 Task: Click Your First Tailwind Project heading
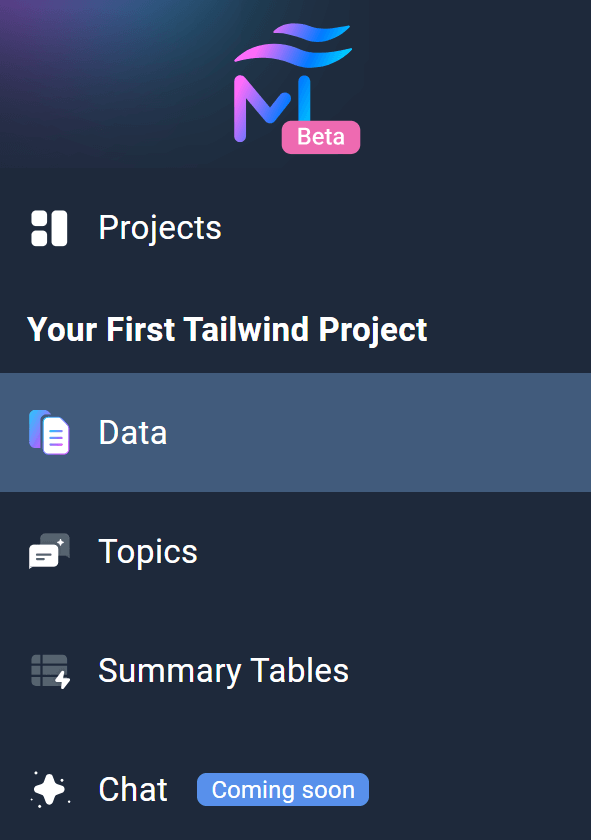coord(227,329)
